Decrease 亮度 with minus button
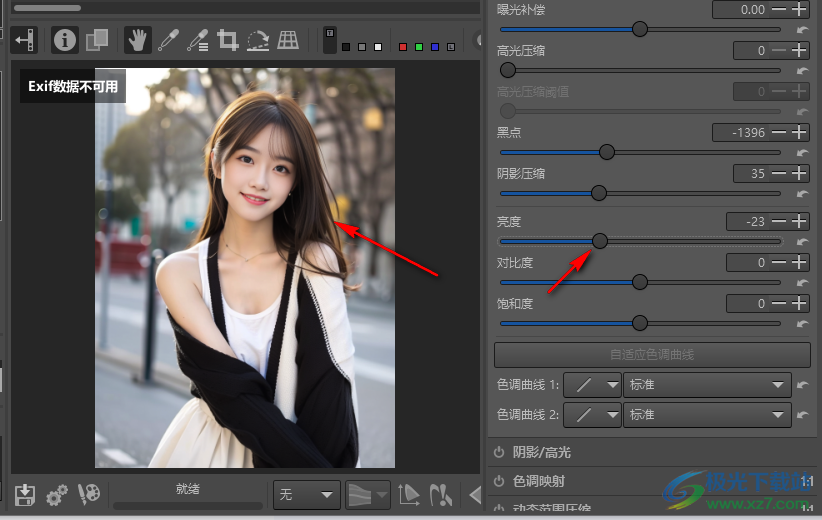The image size is (822, 520). (x=779, y=221)
